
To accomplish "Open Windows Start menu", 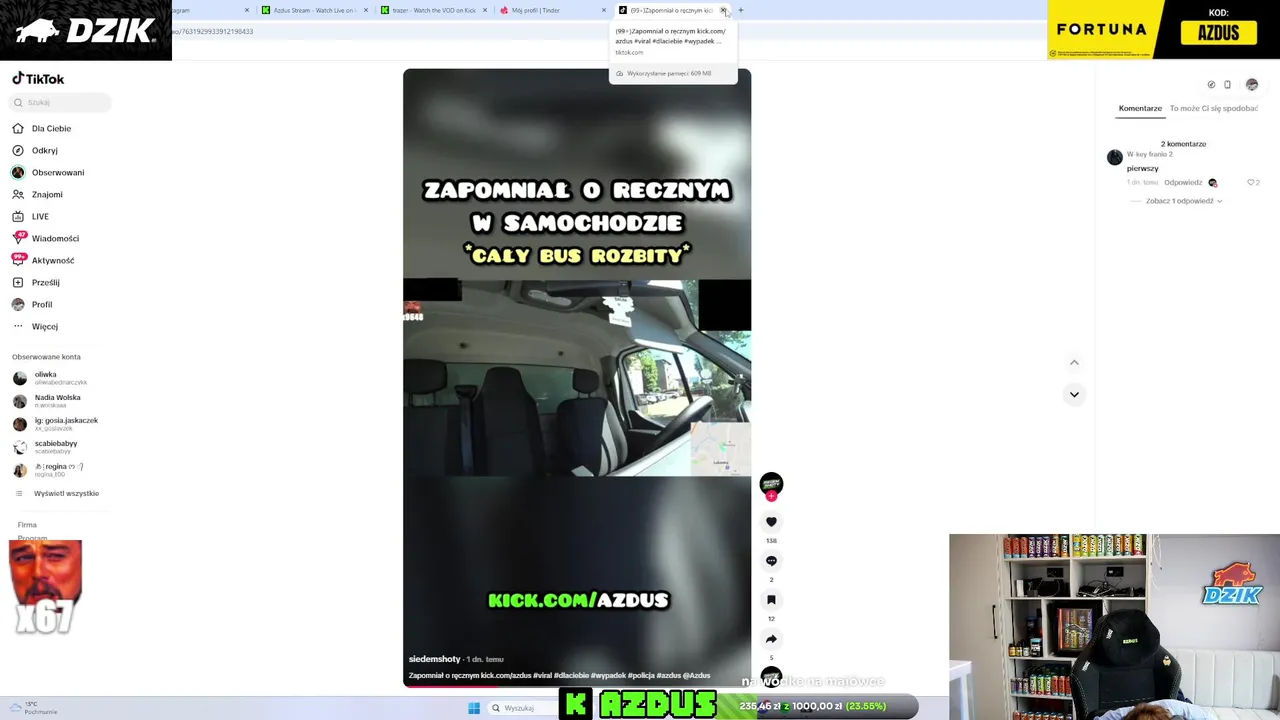I will (474, 708).
